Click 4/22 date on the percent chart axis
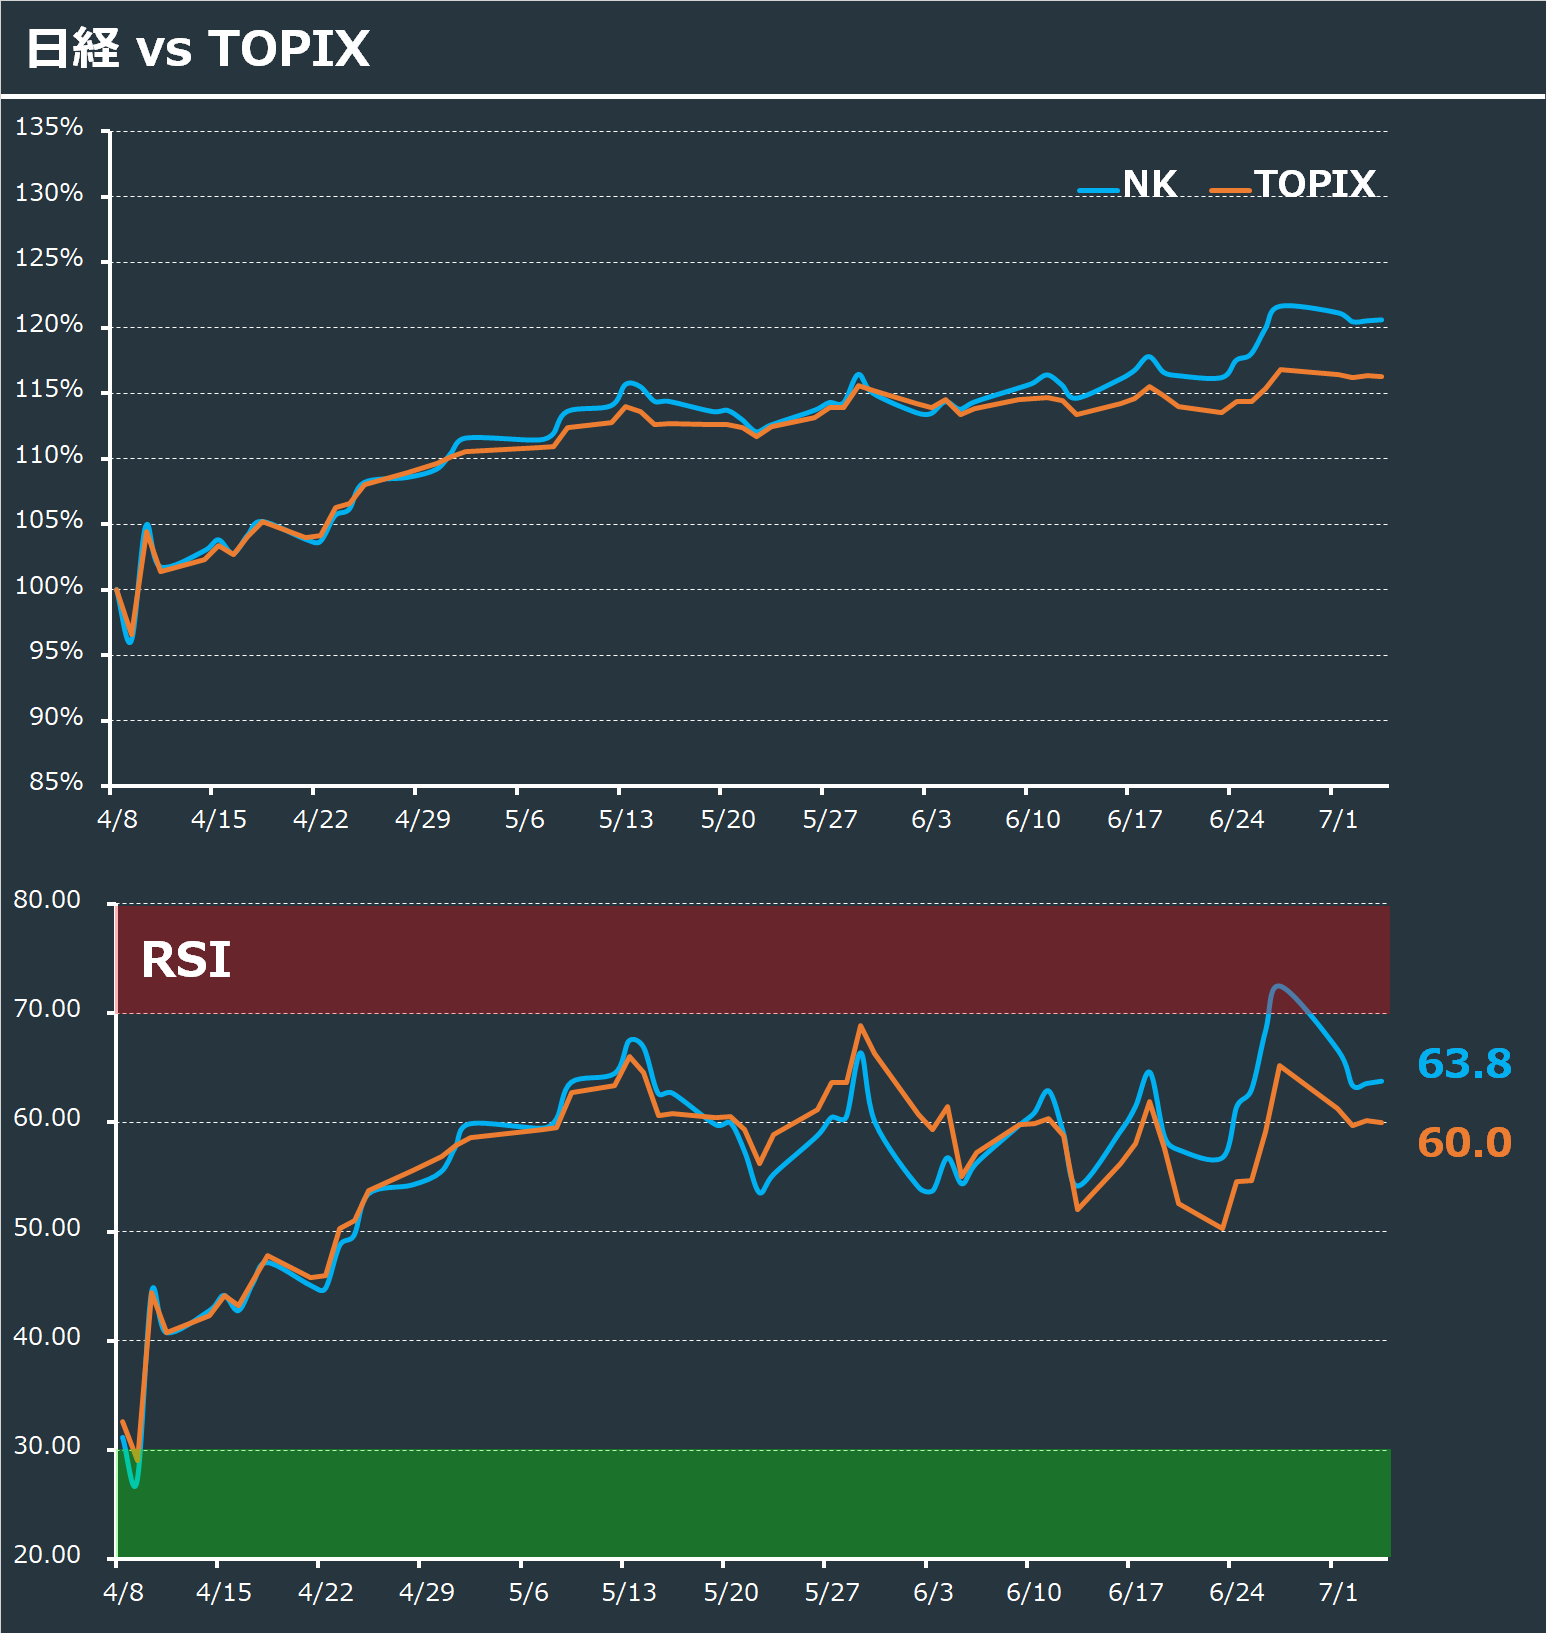 point(321,820)
